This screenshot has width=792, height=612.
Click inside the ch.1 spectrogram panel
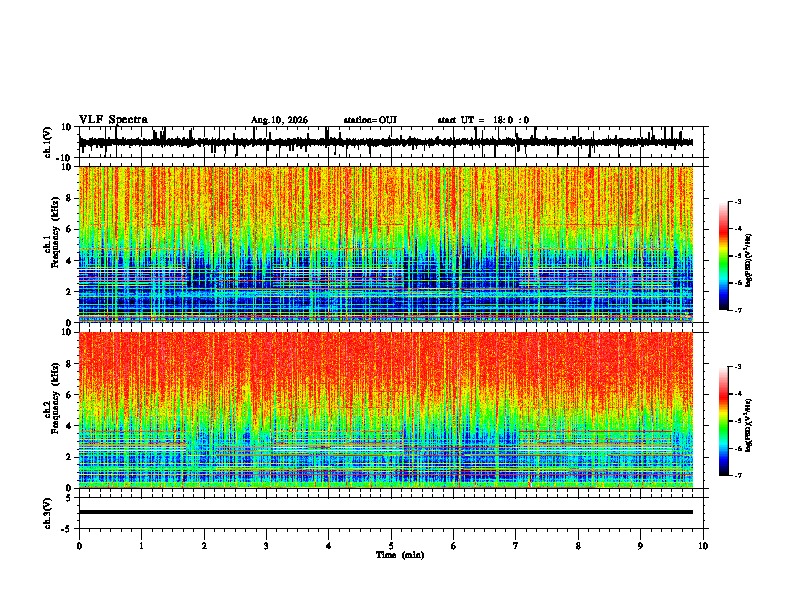coord(386,244)
